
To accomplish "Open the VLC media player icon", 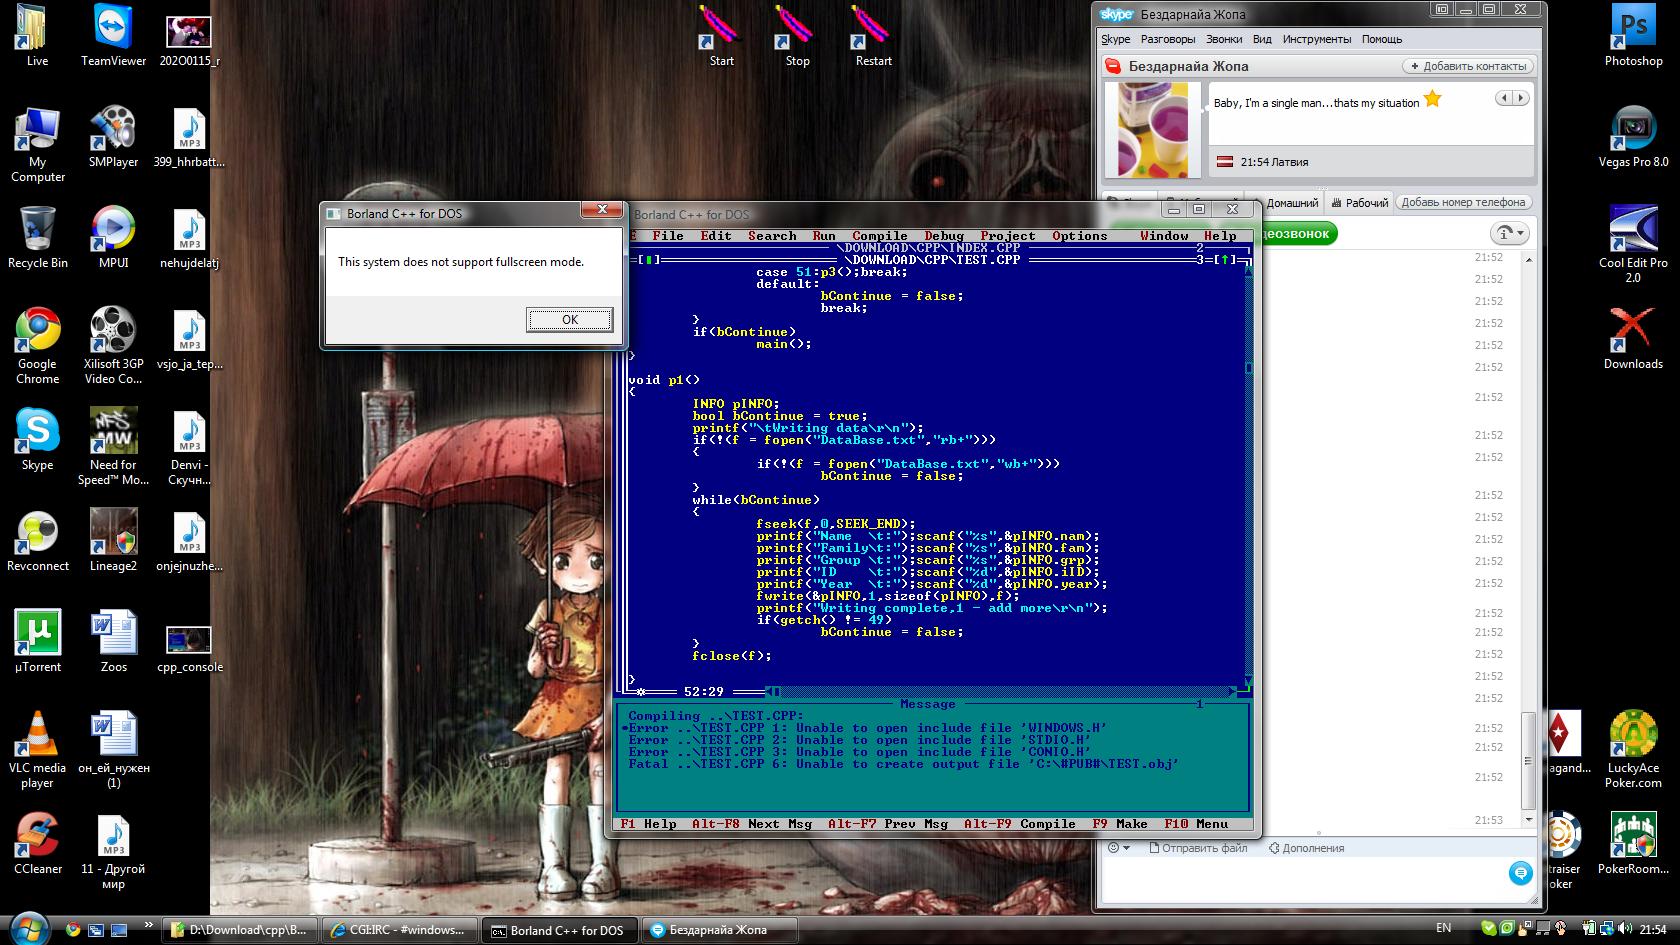I will pyautogui.click(x=38, y=750).
